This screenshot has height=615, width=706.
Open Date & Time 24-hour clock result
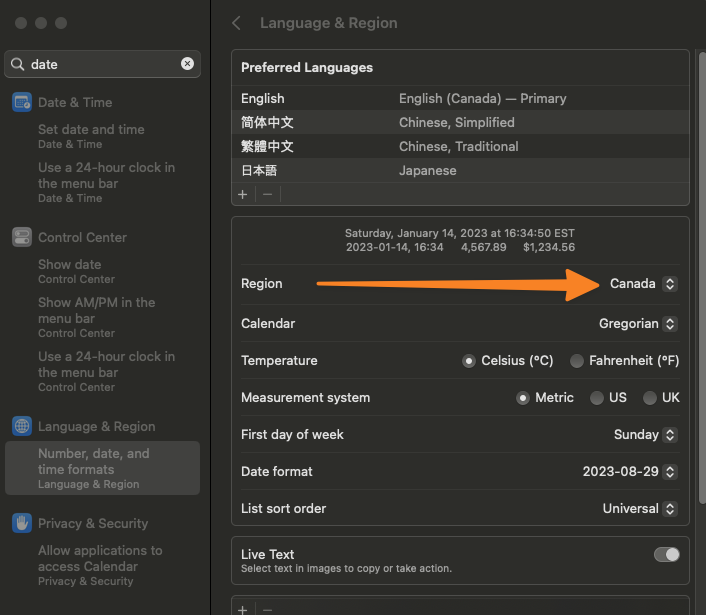point(107,182)
